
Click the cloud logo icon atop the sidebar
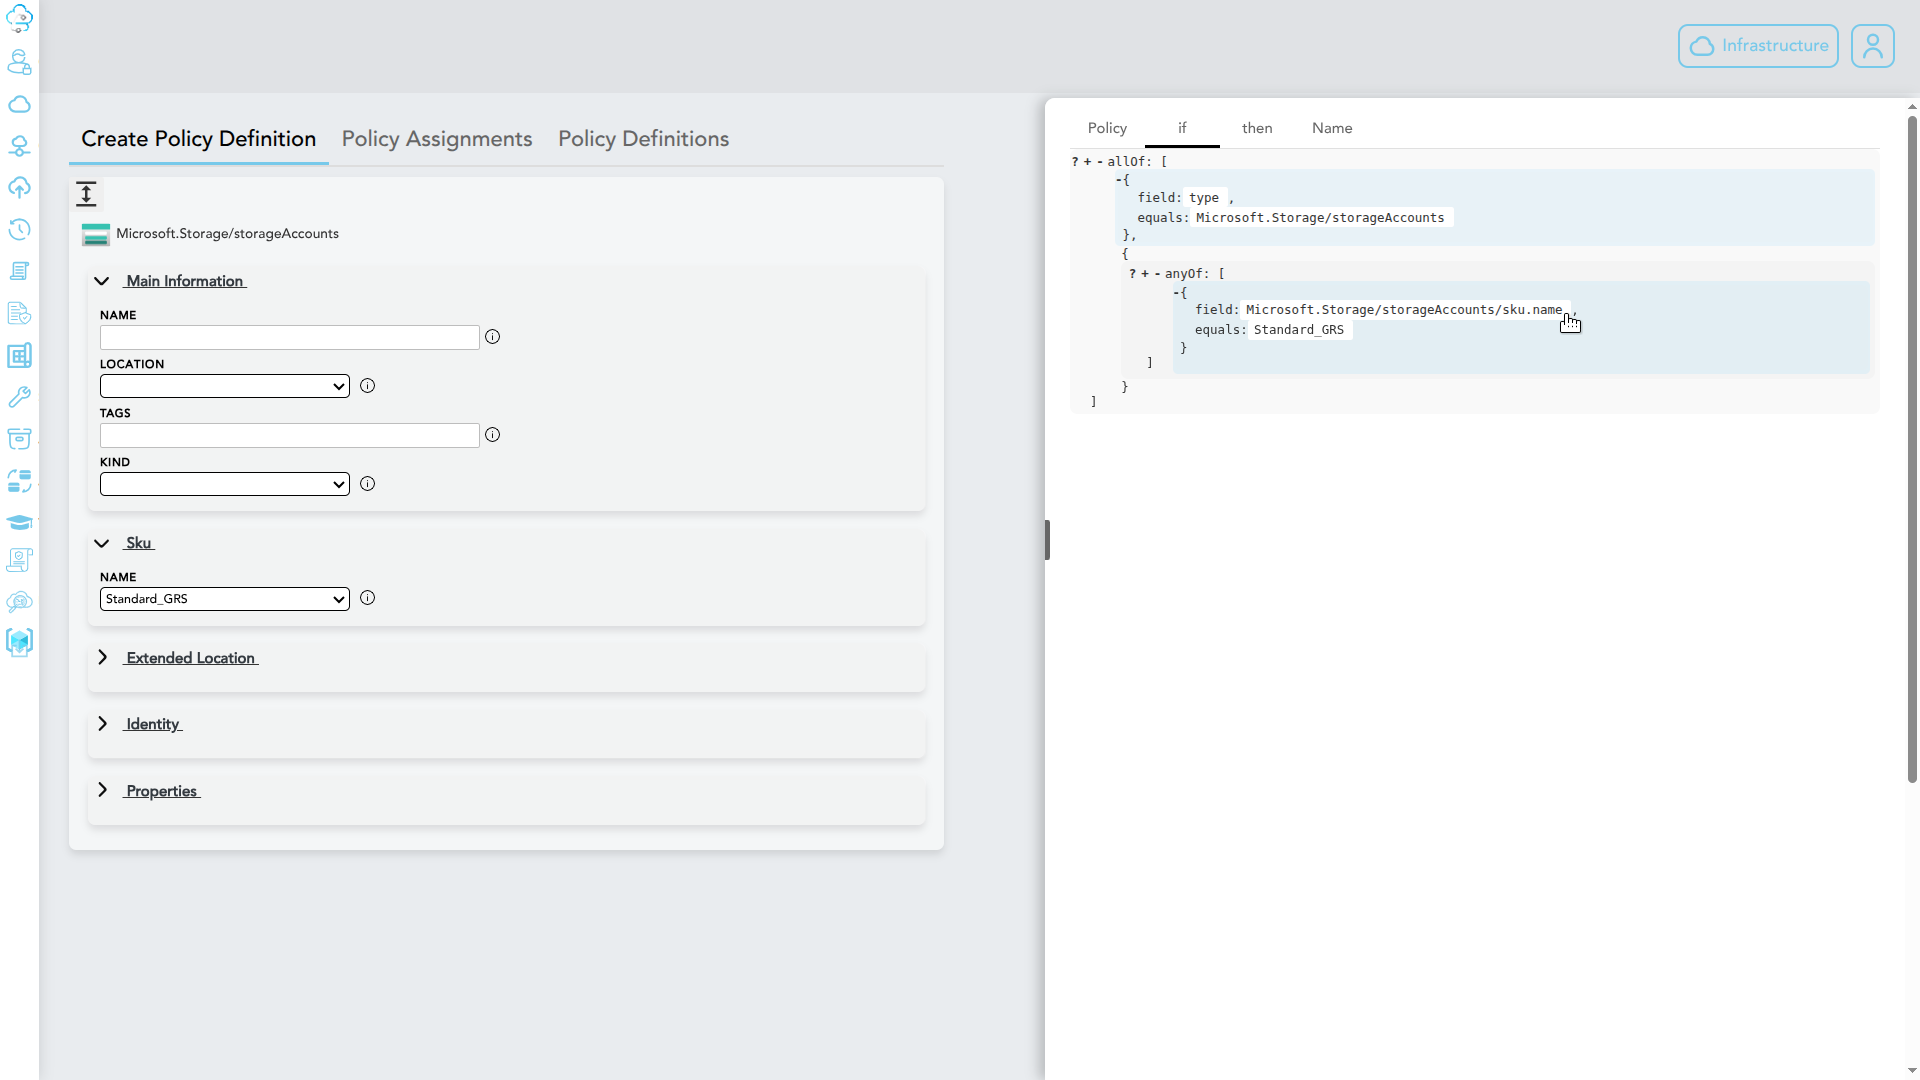(x=19, y=19)
